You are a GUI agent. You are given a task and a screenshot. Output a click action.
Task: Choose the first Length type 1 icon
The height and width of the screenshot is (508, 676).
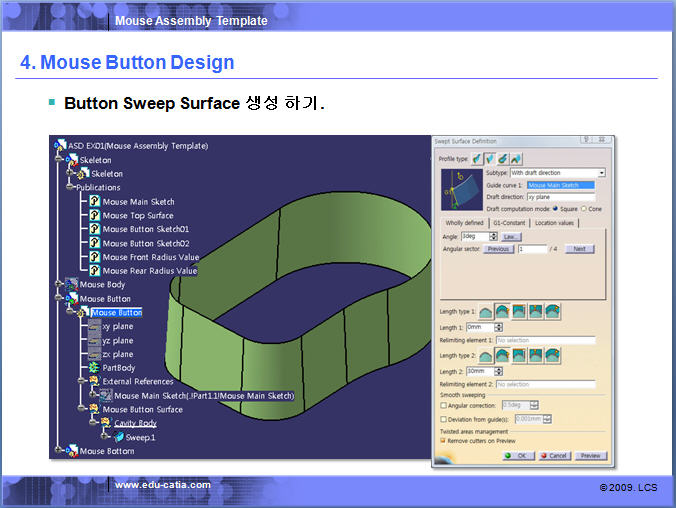[x=485, y=311]
